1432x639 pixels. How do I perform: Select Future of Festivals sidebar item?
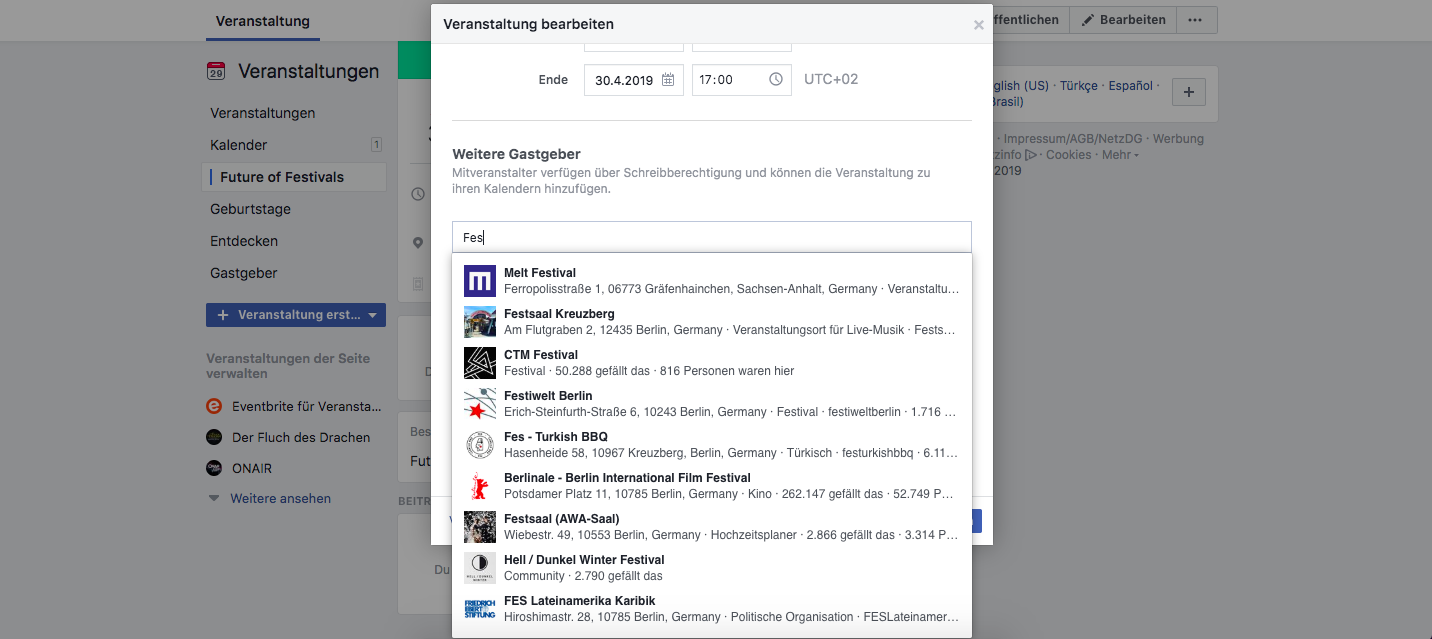click(294, 177)
